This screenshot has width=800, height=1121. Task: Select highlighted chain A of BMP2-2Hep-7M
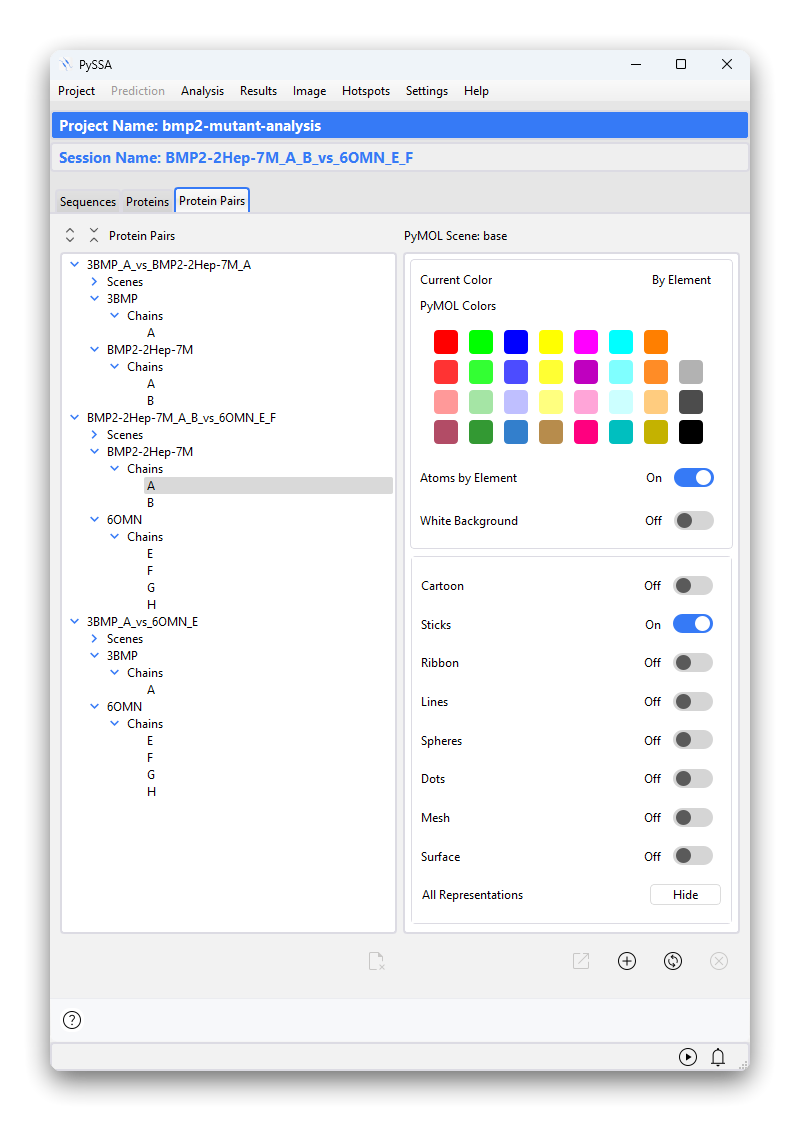(x=269, y=485)
